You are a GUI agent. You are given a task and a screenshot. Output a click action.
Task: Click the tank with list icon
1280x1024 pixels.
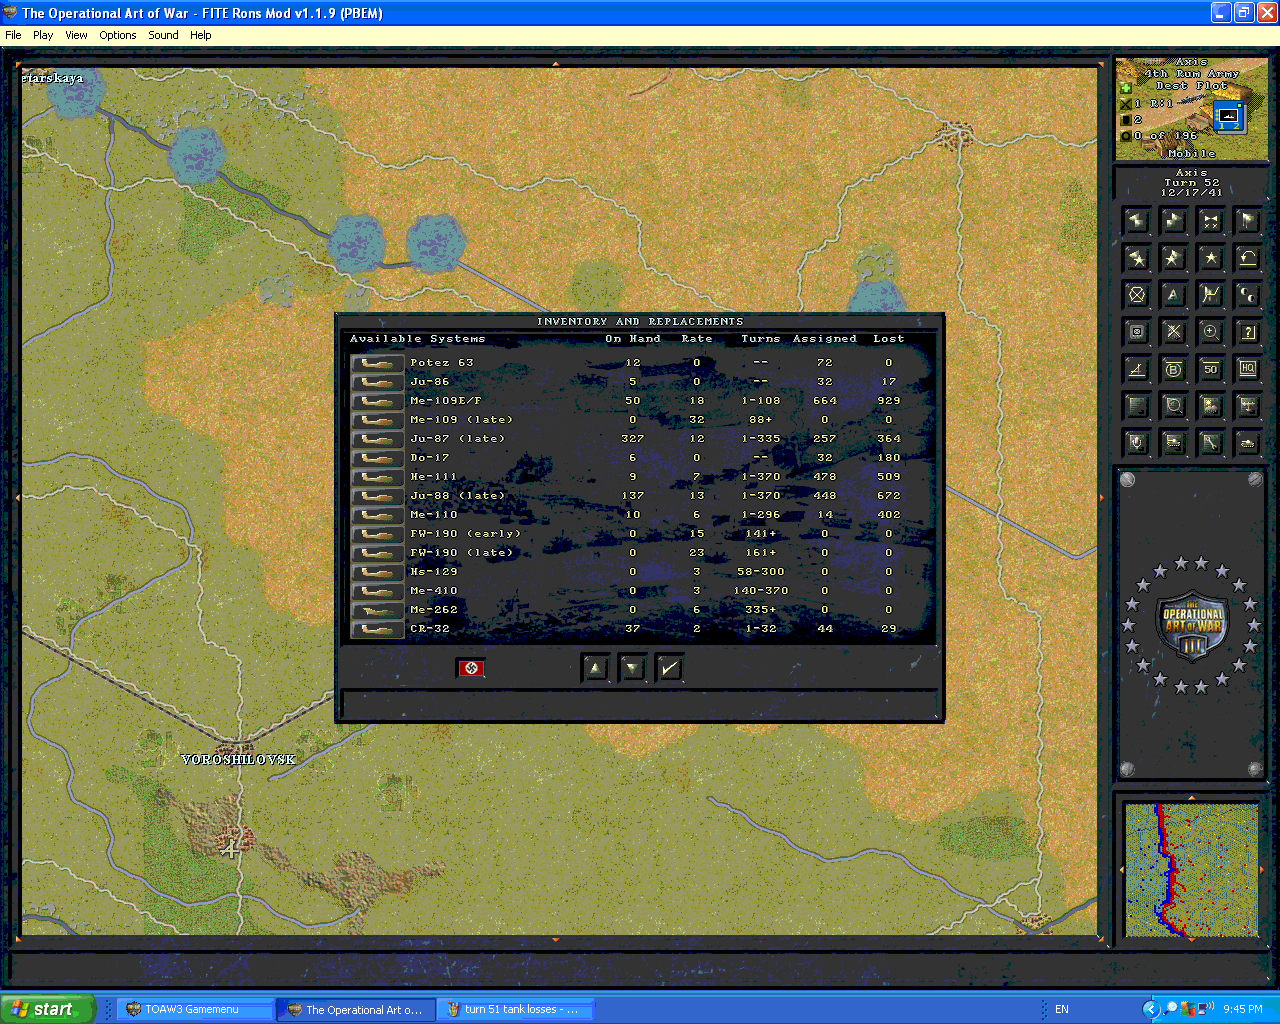(1173, 442)
